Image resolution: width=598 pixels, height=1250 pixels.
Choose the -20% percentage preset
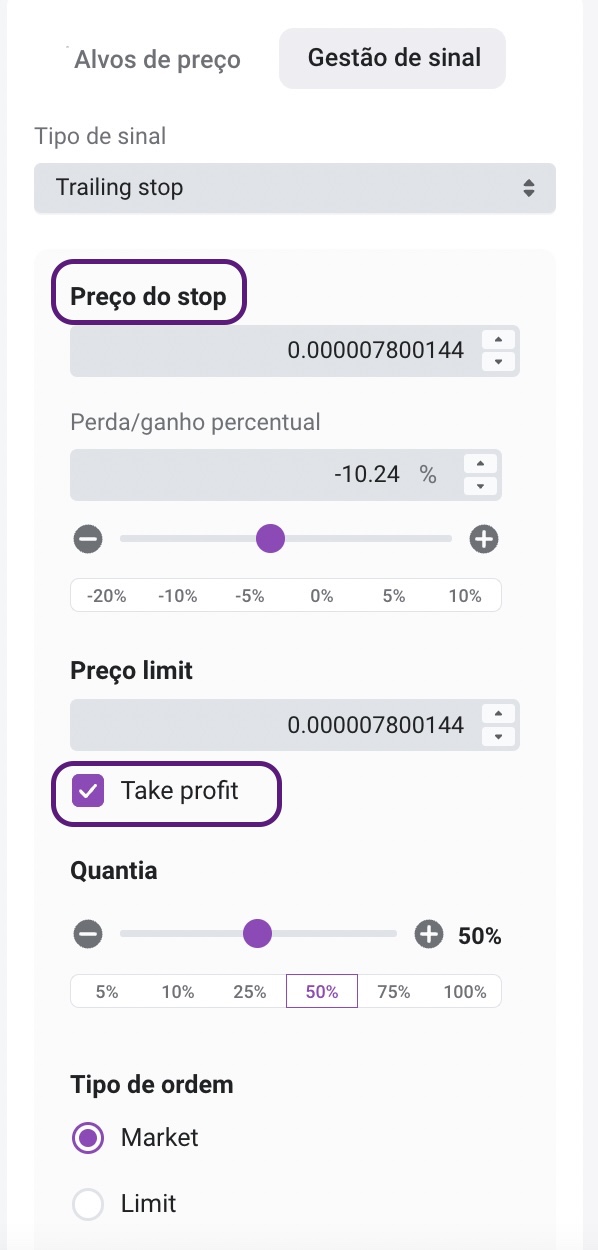(106, 596)
